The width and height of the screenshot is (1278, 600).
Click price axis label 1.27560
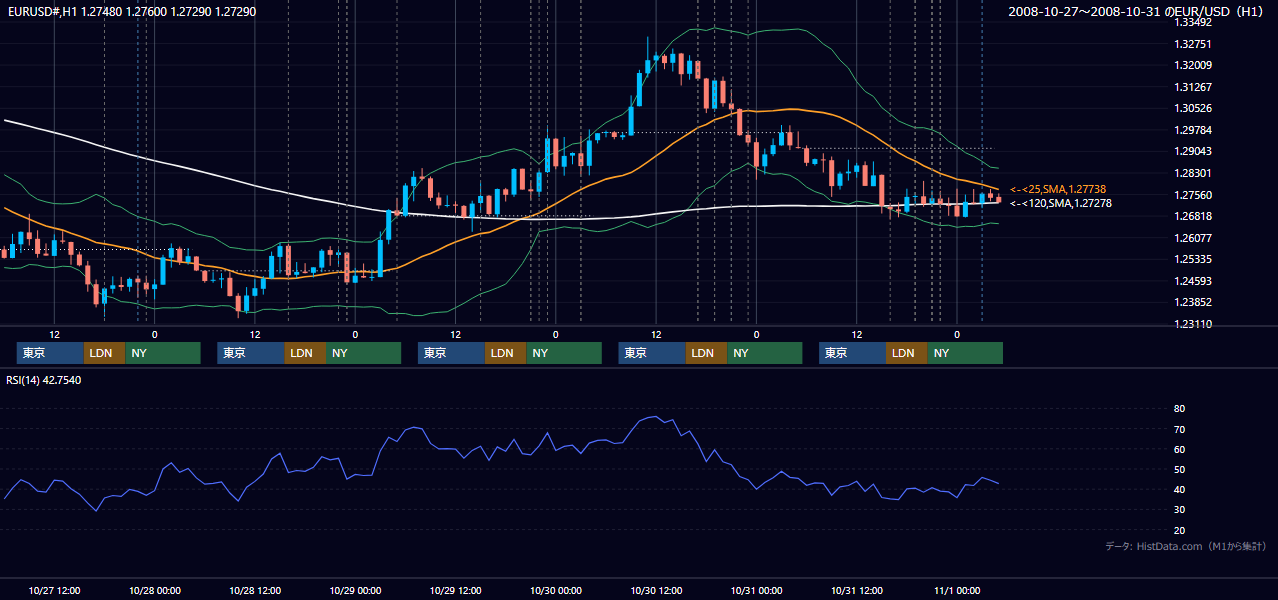1194,195
